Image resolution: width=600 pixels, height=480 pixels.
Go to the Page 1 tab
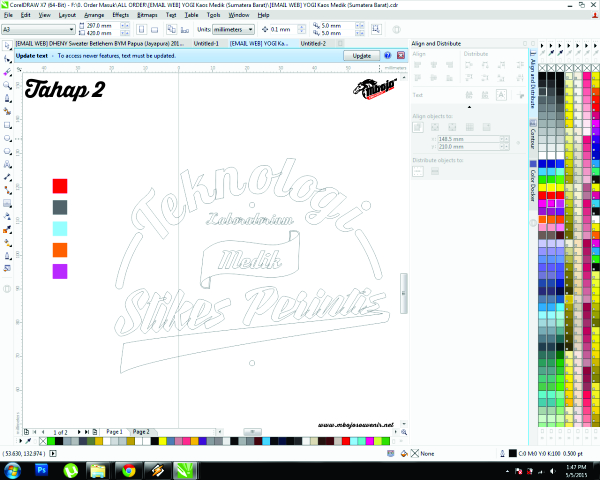click(114, 432)
